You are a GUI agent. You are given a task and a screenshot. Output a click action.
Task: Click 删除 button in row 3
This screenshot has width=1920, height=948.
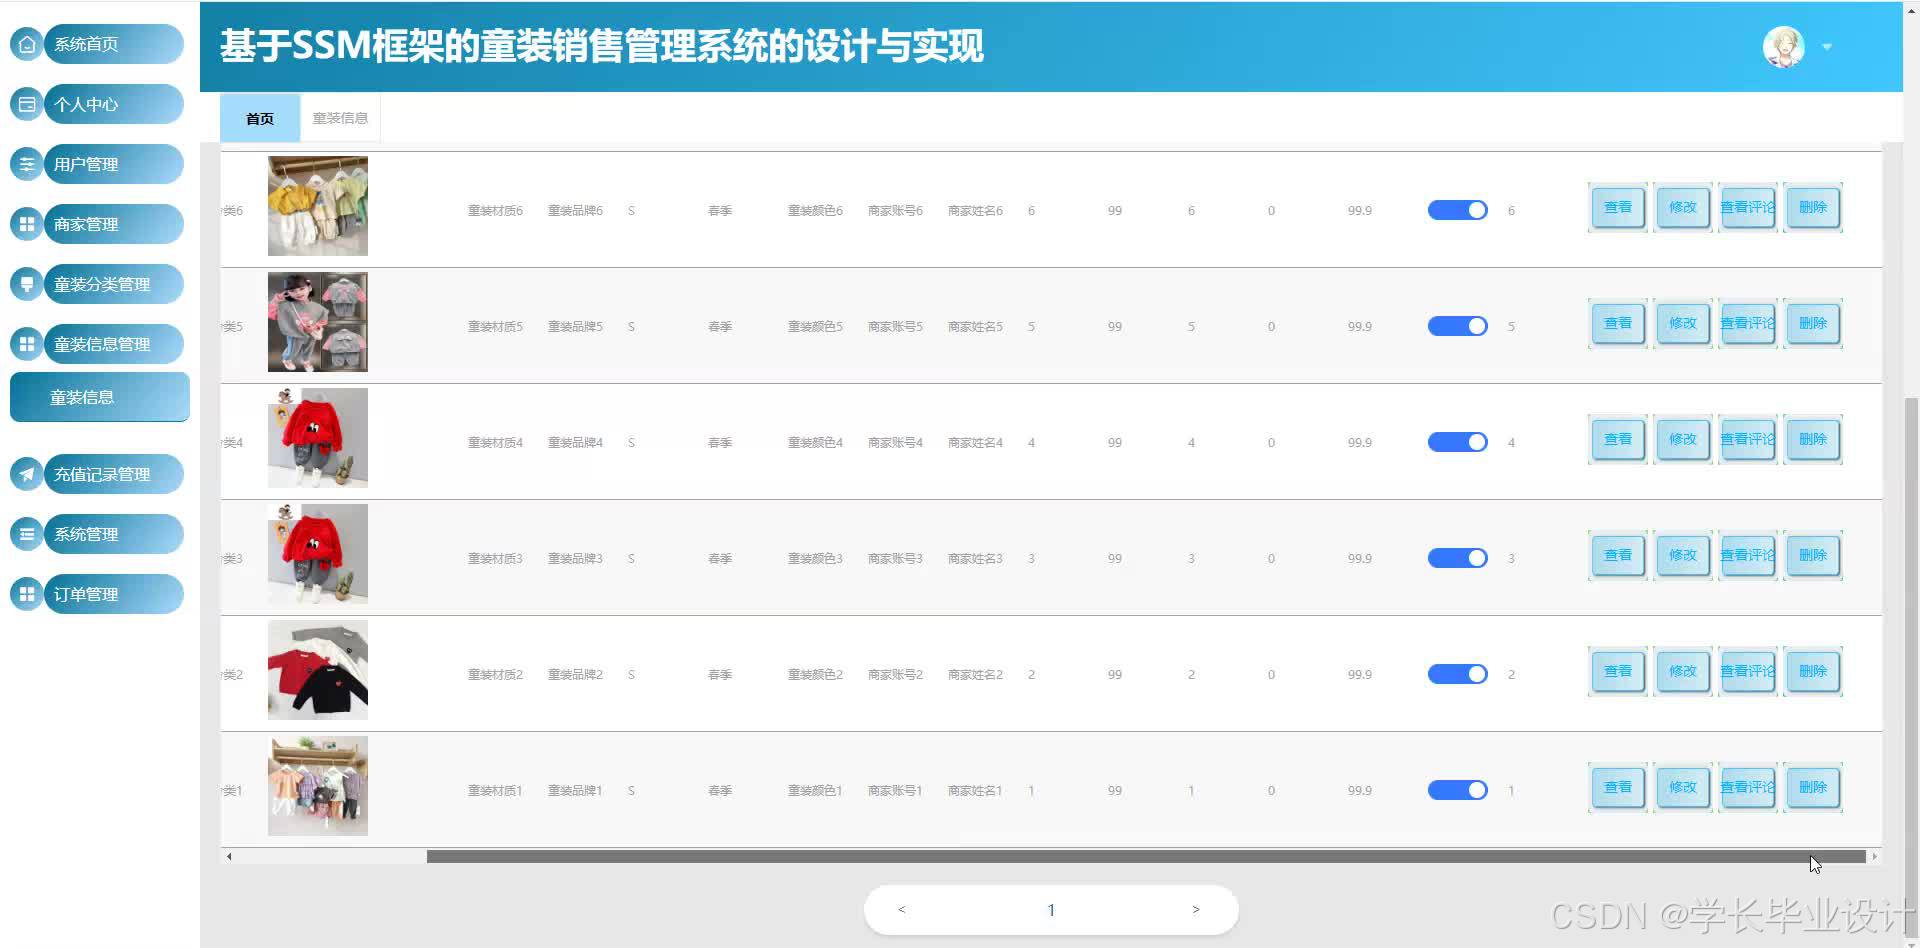(1813, 555)
